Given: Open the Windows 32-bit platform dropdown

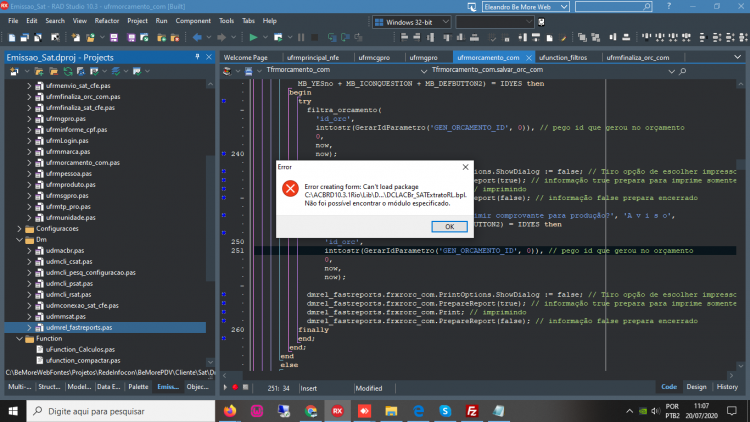Looking at the screenshot, I should pyautogui.click(x=412, y=22).
